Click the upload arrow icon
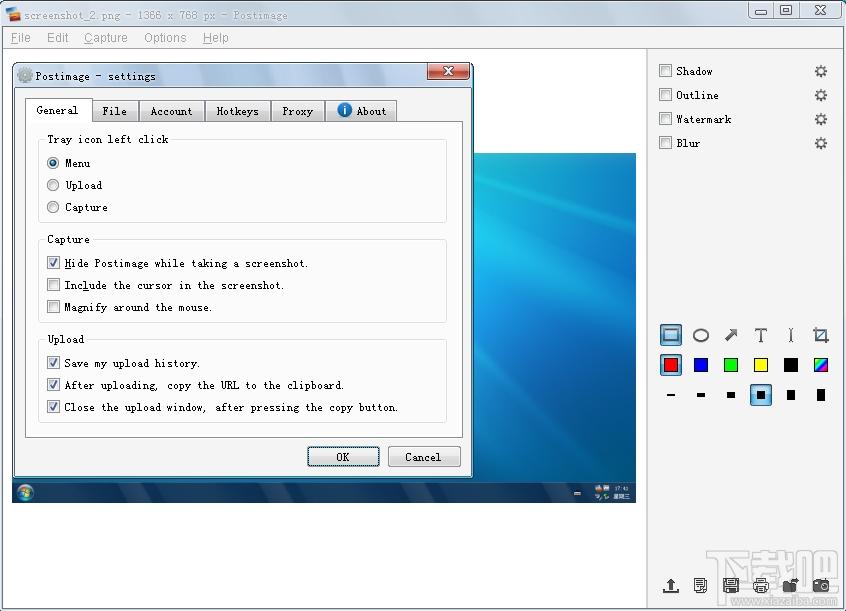 pyautogui.click(x=671, y=586)
